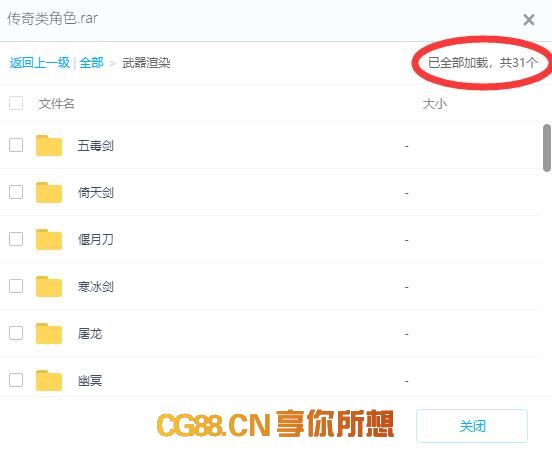552x452 pixels.
Task: Open the 屠龙 folder icon
Action: [49, 333]
